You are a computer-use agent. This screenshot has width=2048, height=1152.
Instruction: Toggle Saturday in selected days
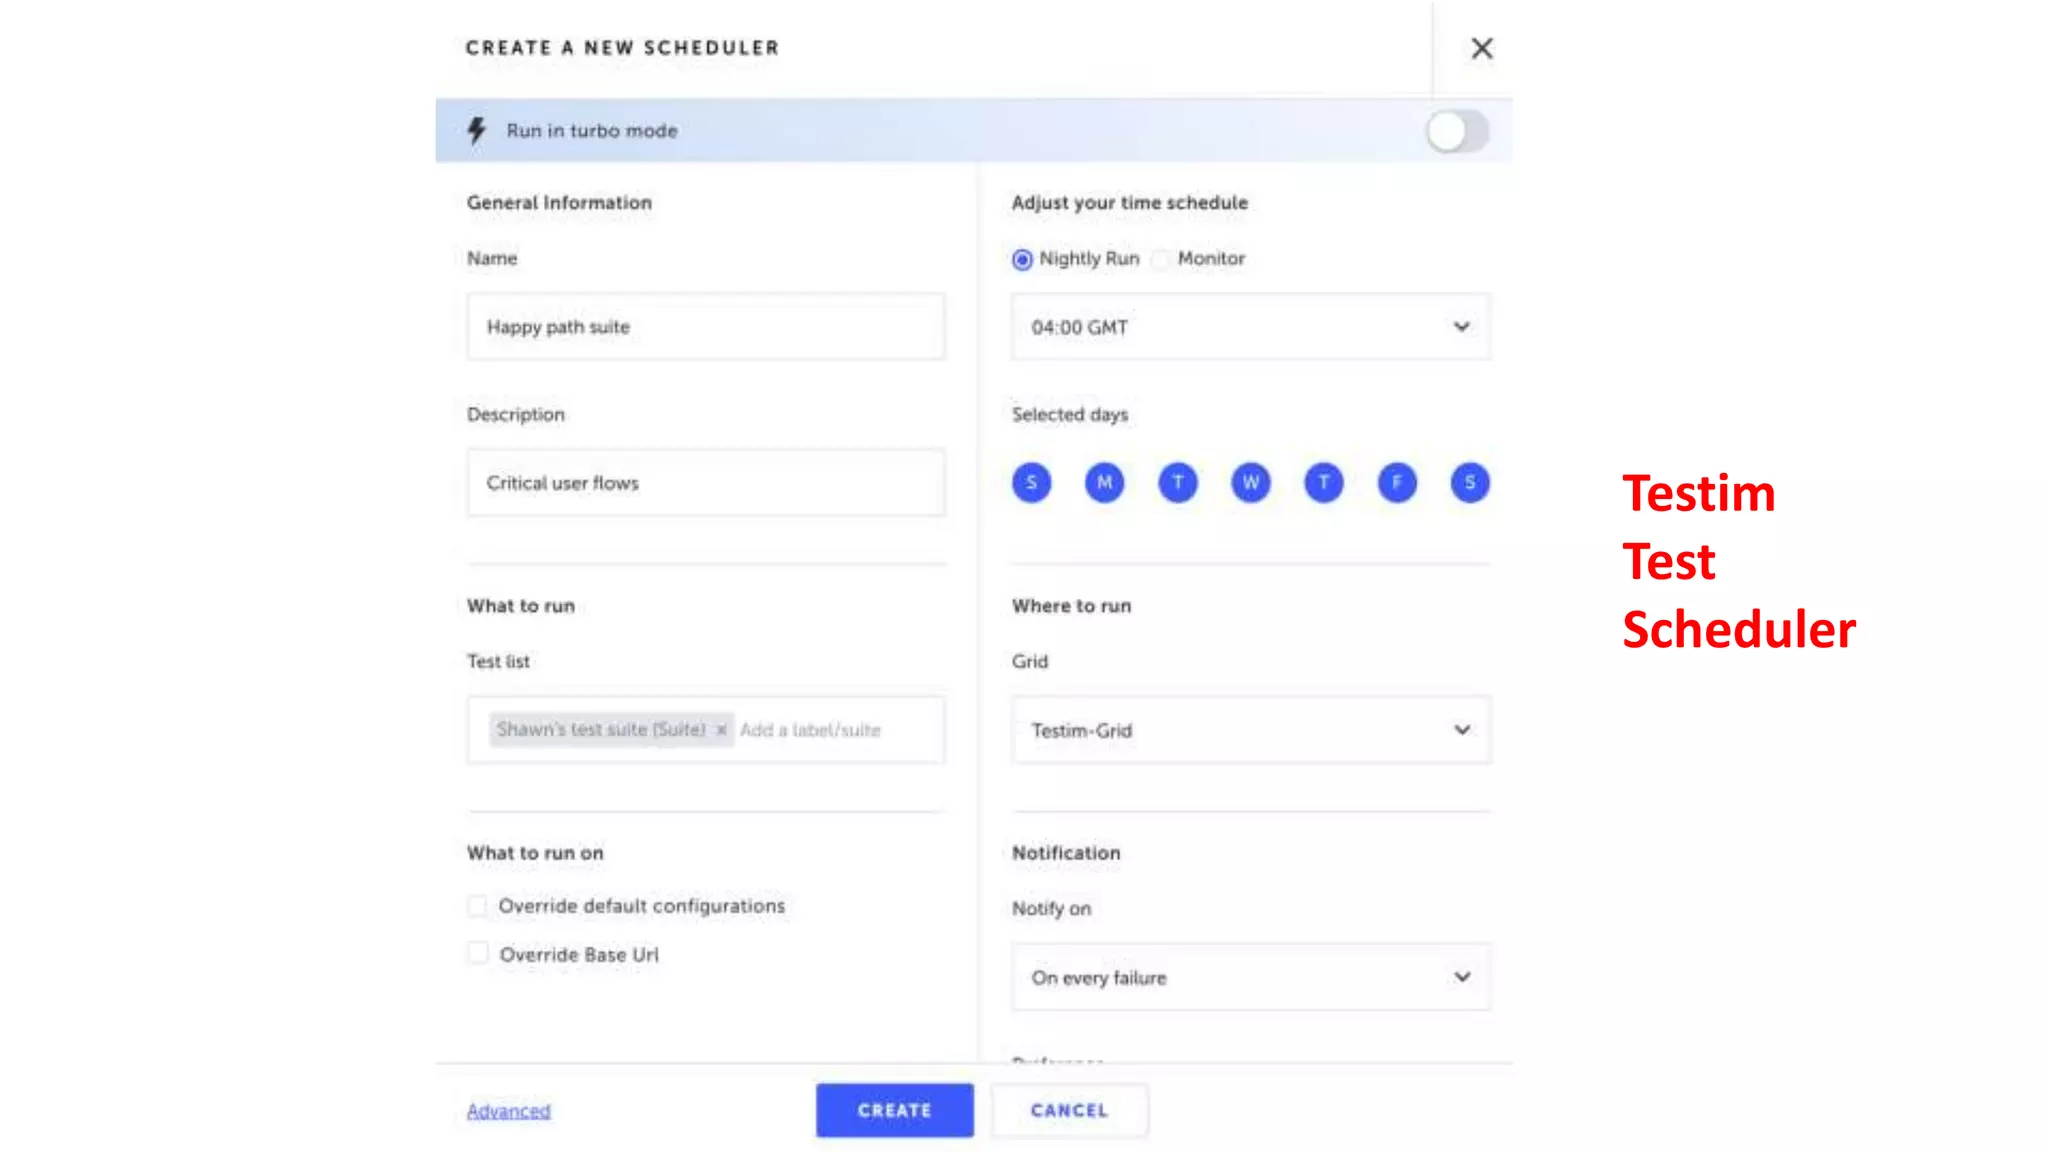point(1469,483)
